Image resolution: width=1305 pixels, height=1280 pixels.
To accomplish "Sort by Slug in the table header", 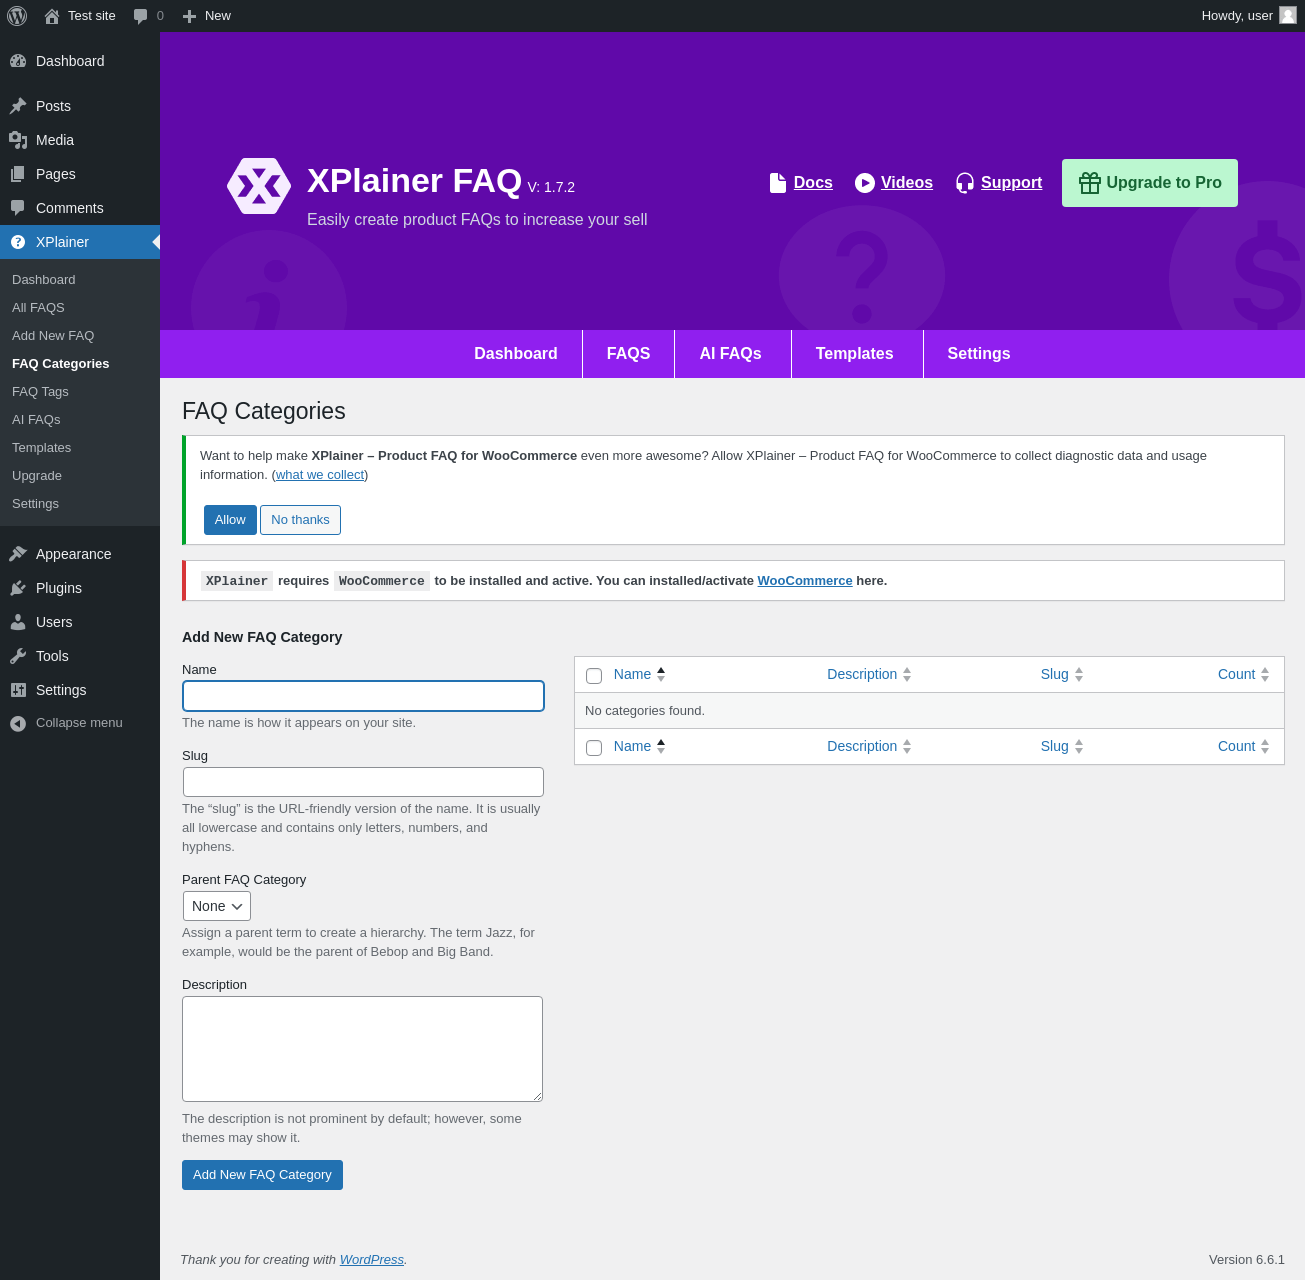I will tap(1061, 675).
